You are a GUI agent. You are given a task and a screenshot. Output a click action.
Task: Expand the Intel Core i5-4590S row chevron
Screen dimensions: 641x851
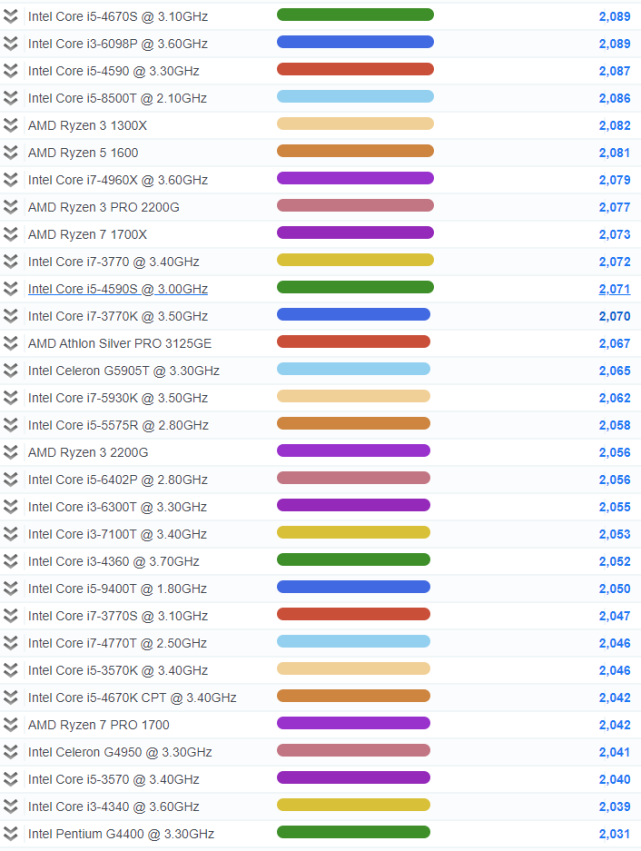point(10,289)
